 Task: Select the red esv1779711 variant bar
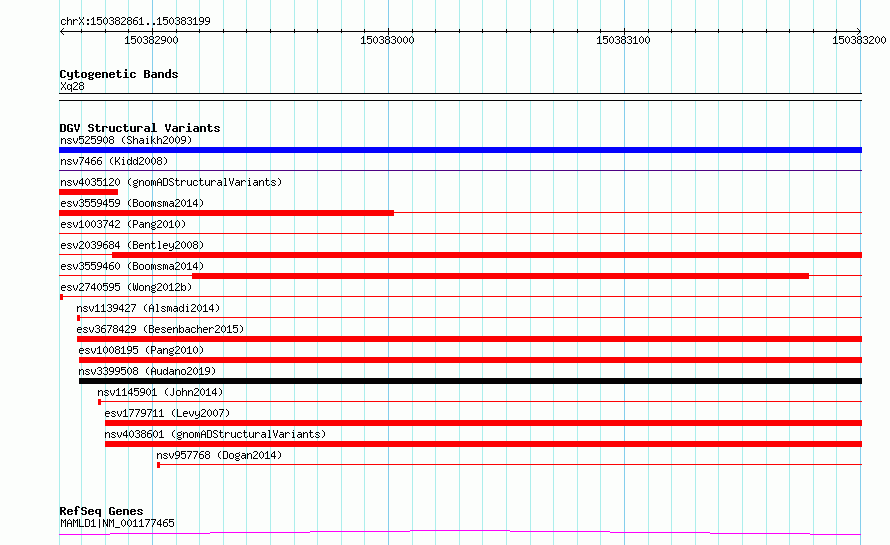point(484,423)
